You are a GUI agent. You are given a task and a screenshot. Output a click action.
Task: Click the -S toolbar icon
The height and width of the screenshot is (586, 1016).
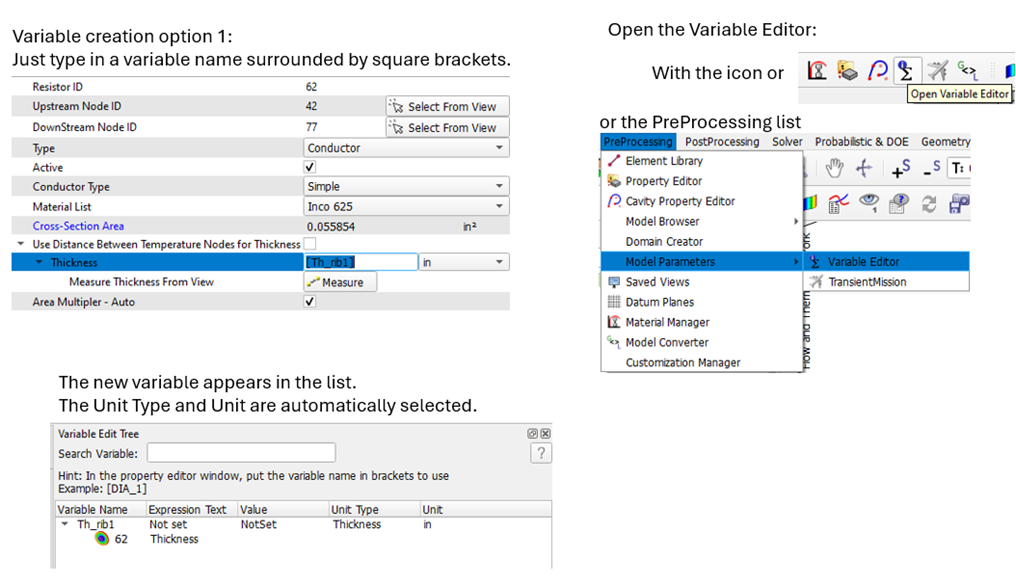point(931,169)
